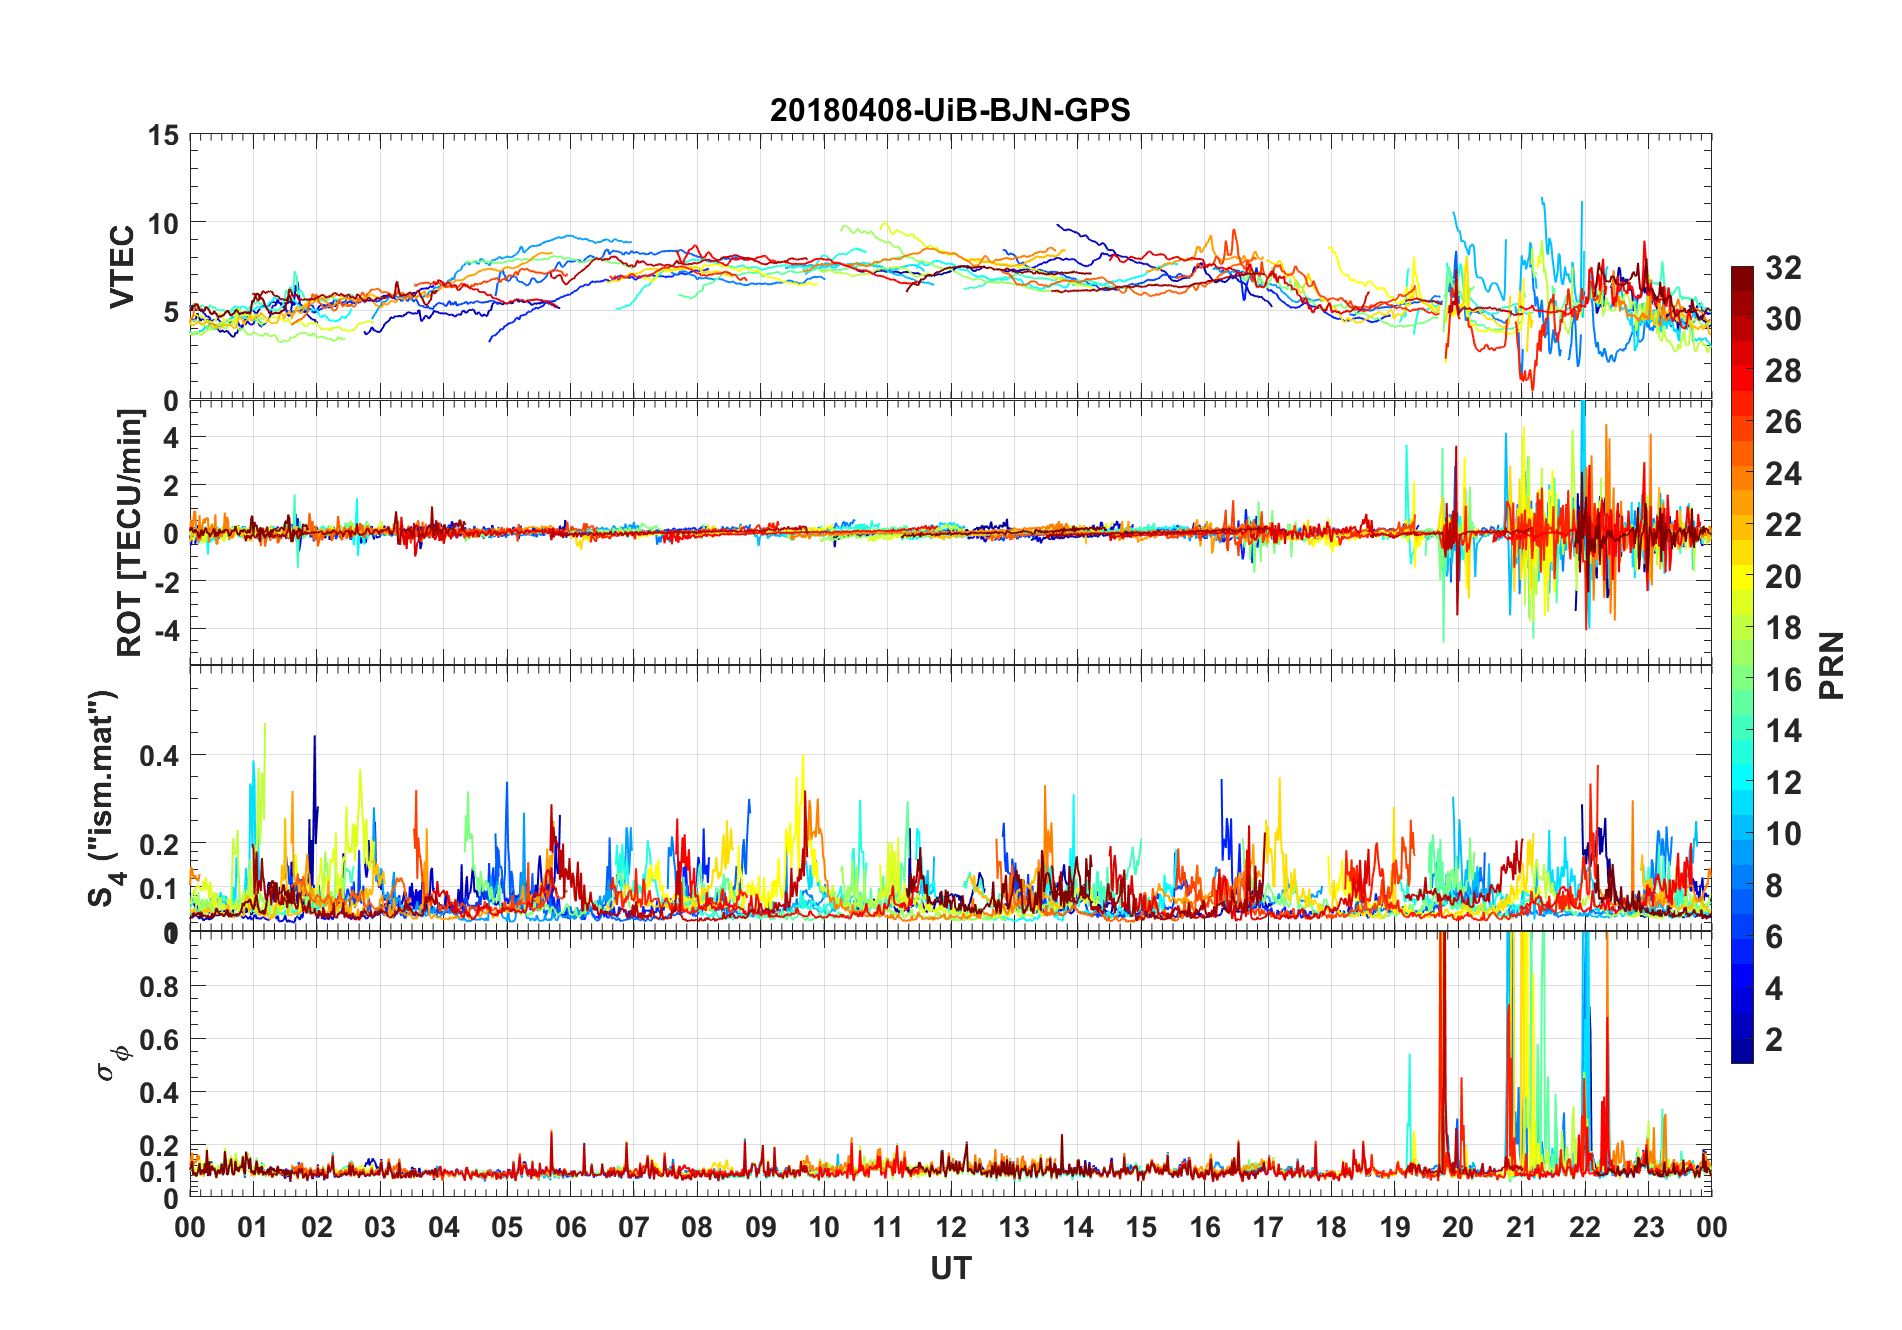The height and width of the screenshot is (1330, 1902).
Task: Click colorbar tick label 10
Action: [x=1783, y=834]
